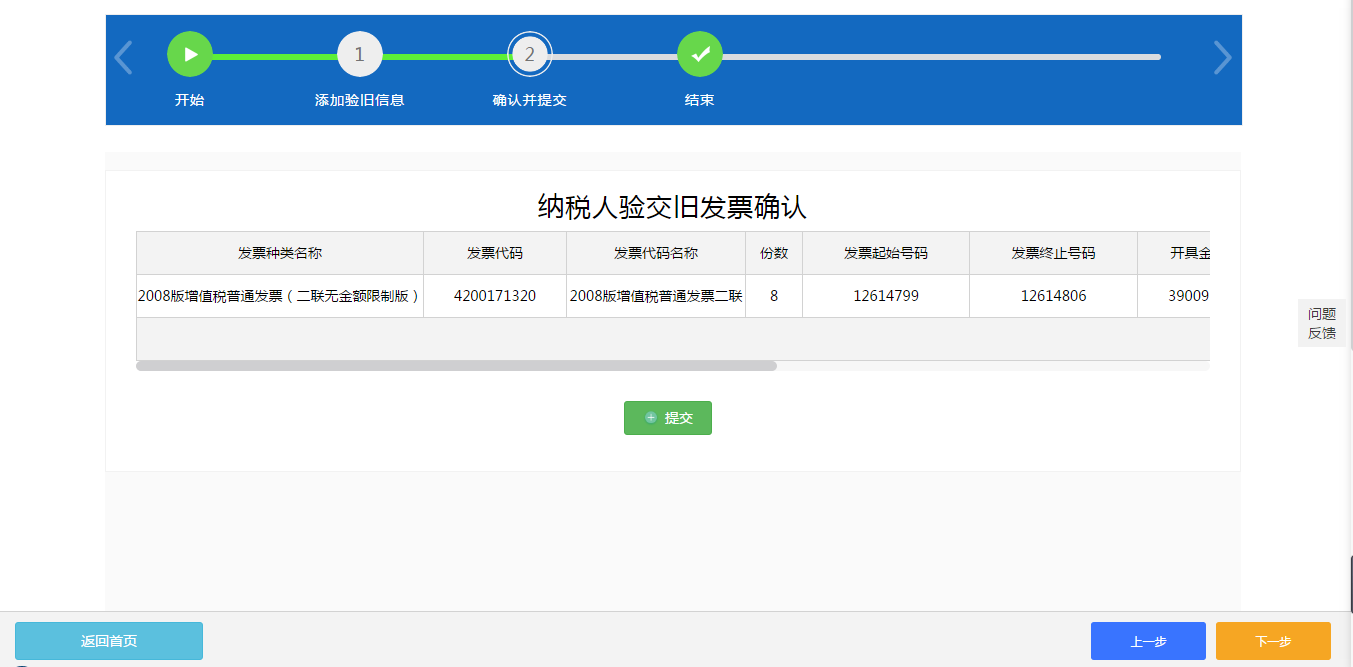Click the 开始 step label
This screenshot has width=1353, height=667.
point(190,100)
